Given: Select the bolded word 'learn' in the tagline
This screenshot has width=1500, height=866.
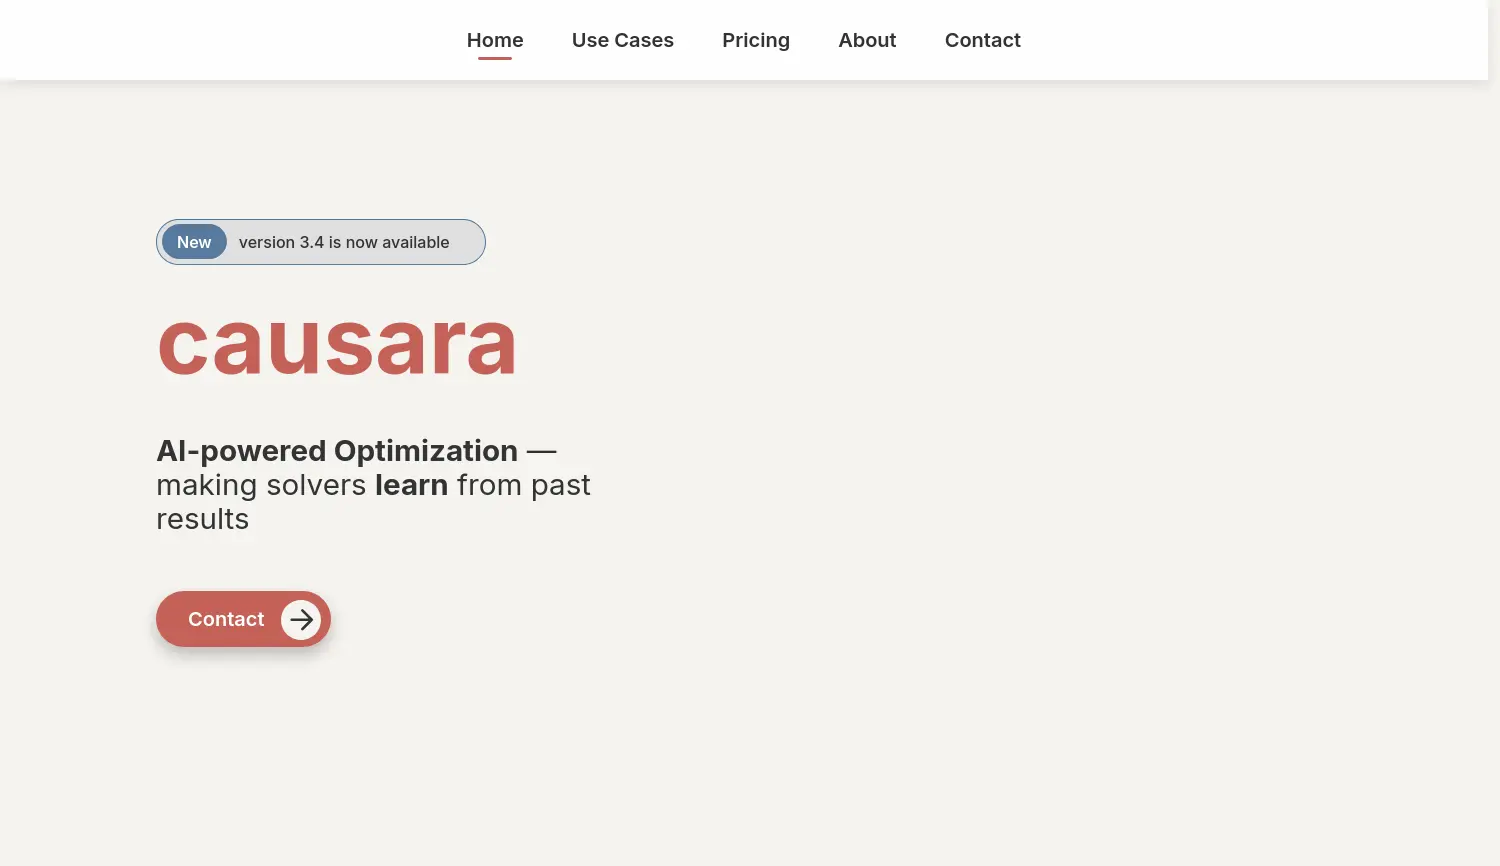Looking at the screenshot, I should point(411,485).
